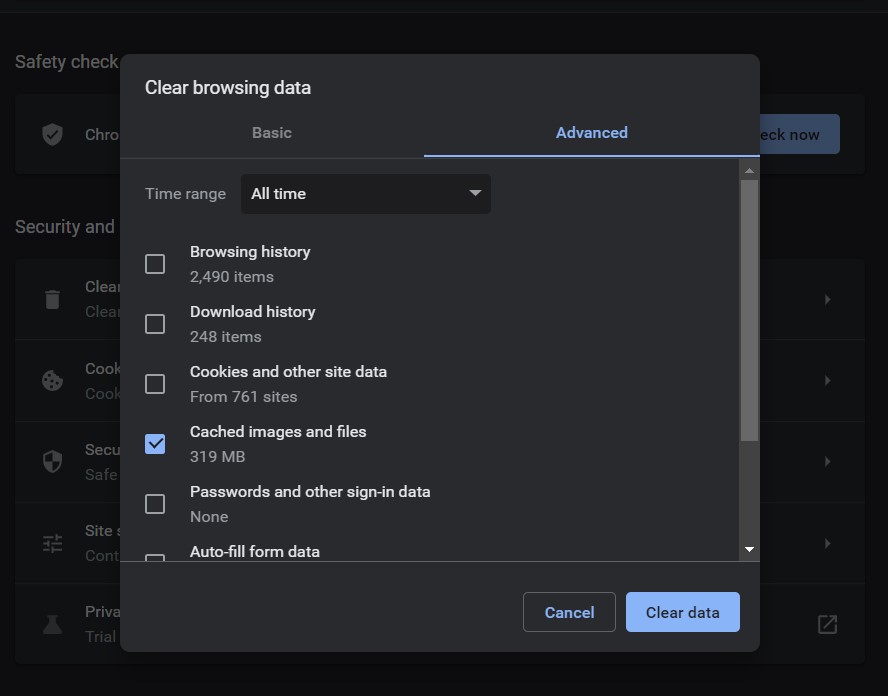Viewport: 888px width, 696px height.
Task: Switch to the Basic tab
Action: pyautogui.click(x=272, y=133)
